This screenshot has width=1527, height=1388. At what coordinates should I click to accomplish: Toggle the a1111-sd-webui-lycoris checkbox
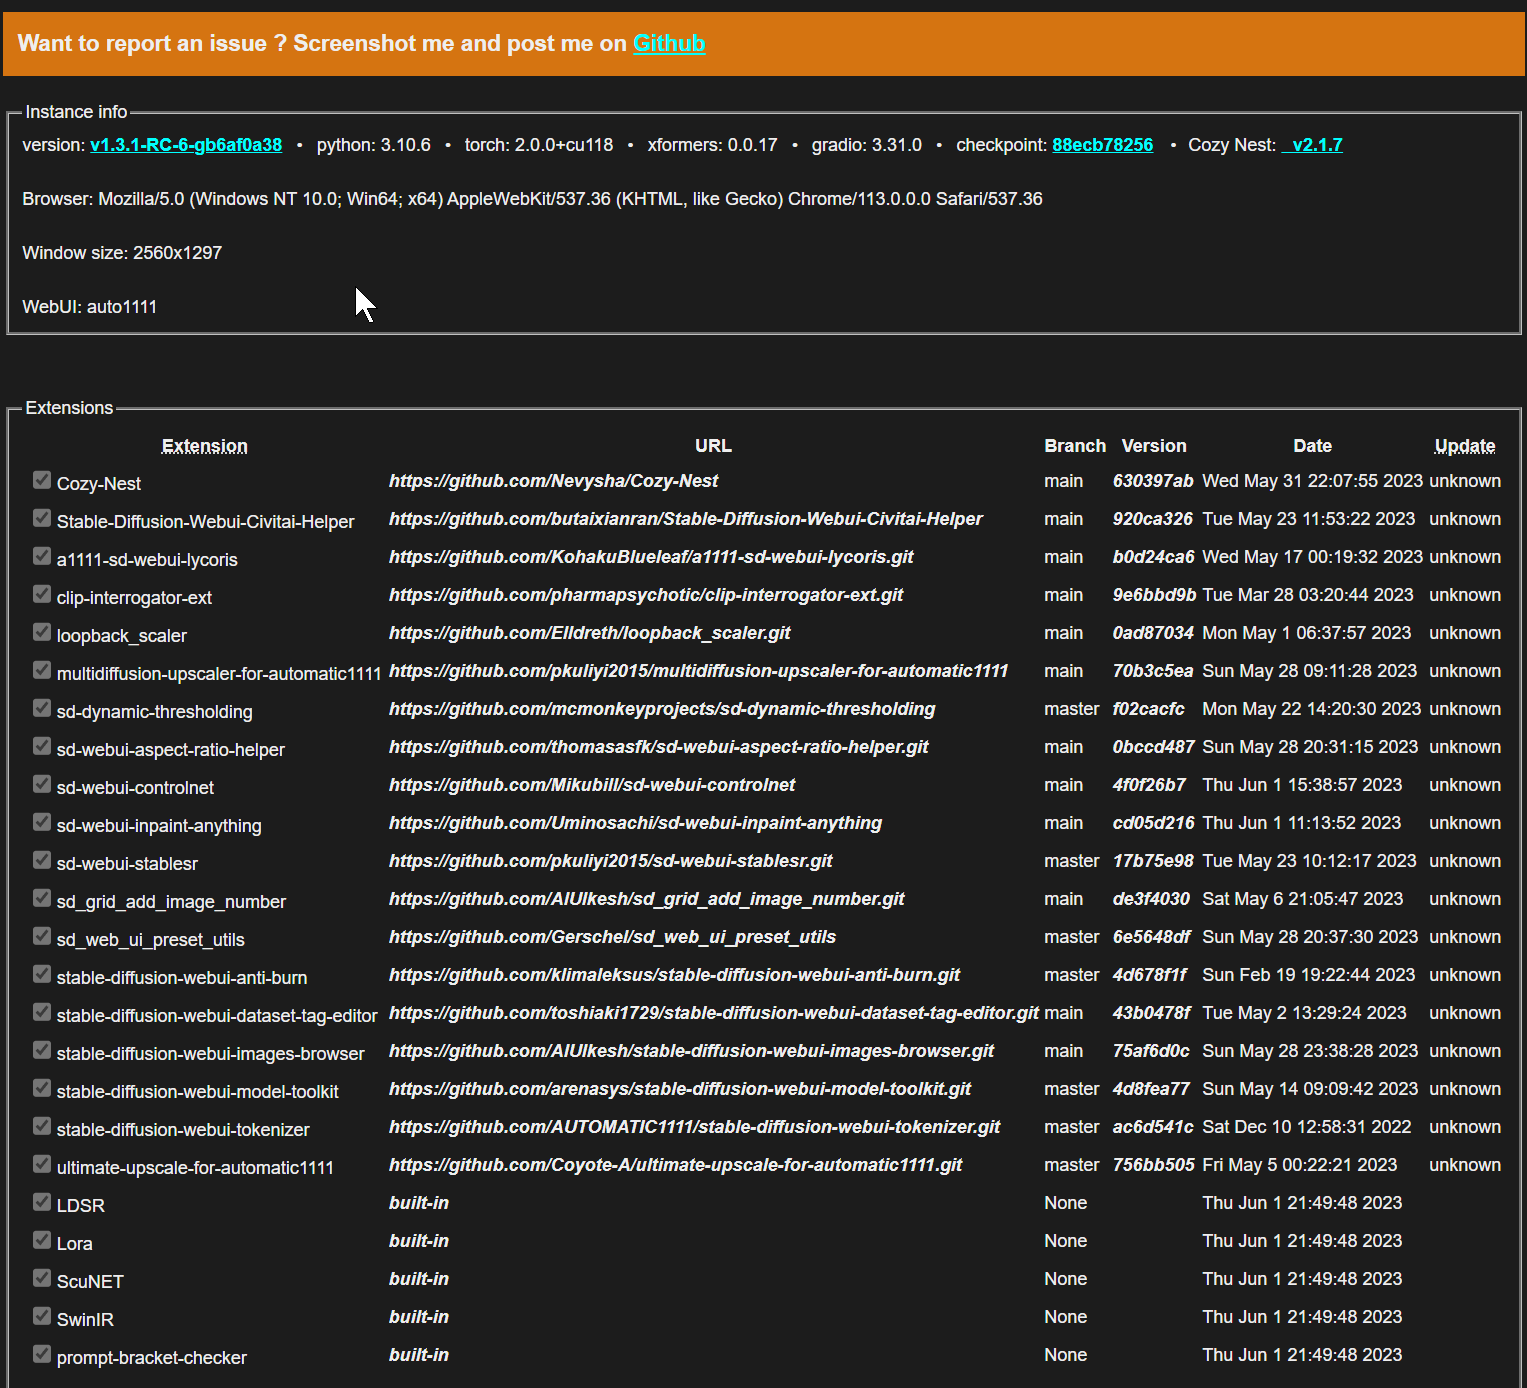[x=41, y=556]
